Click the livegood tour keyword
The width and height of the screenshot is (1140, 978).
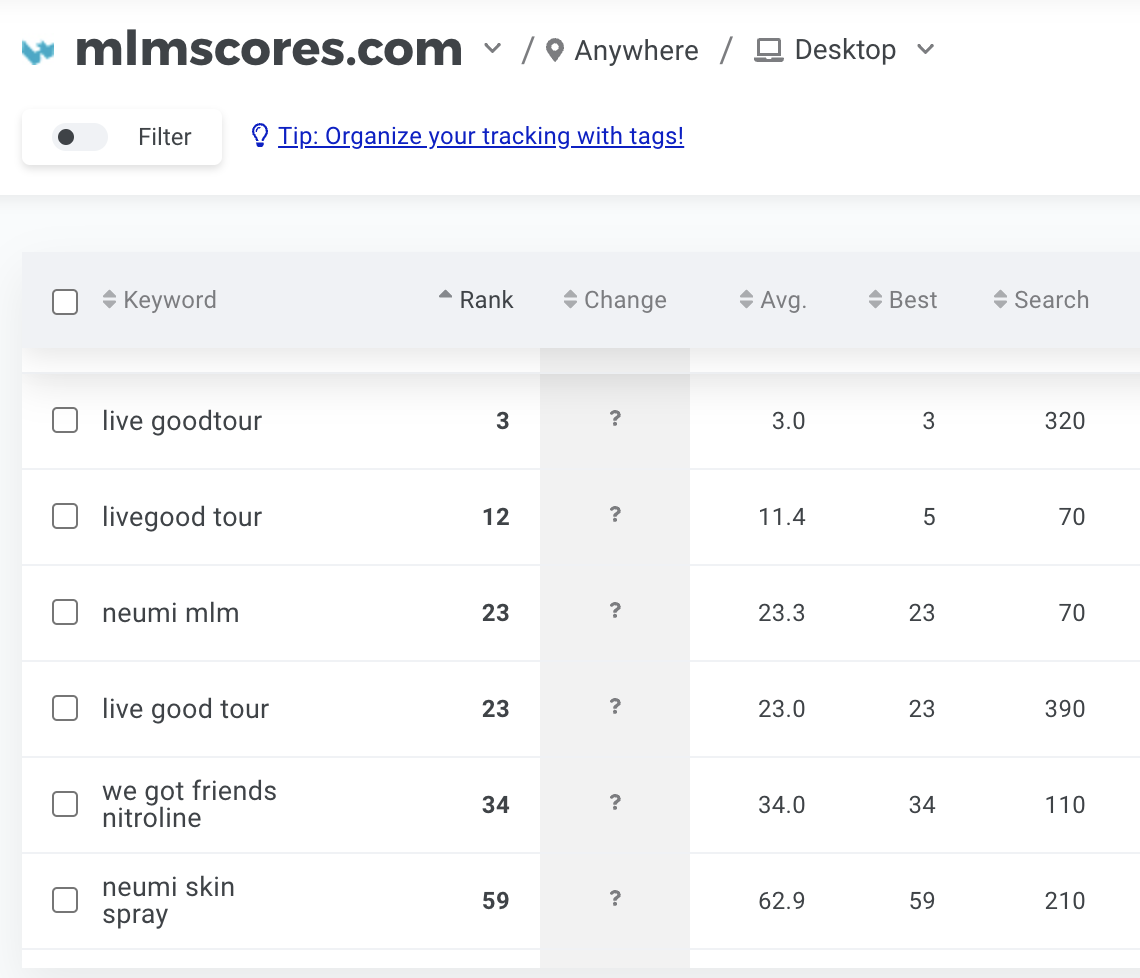[182, 517]
